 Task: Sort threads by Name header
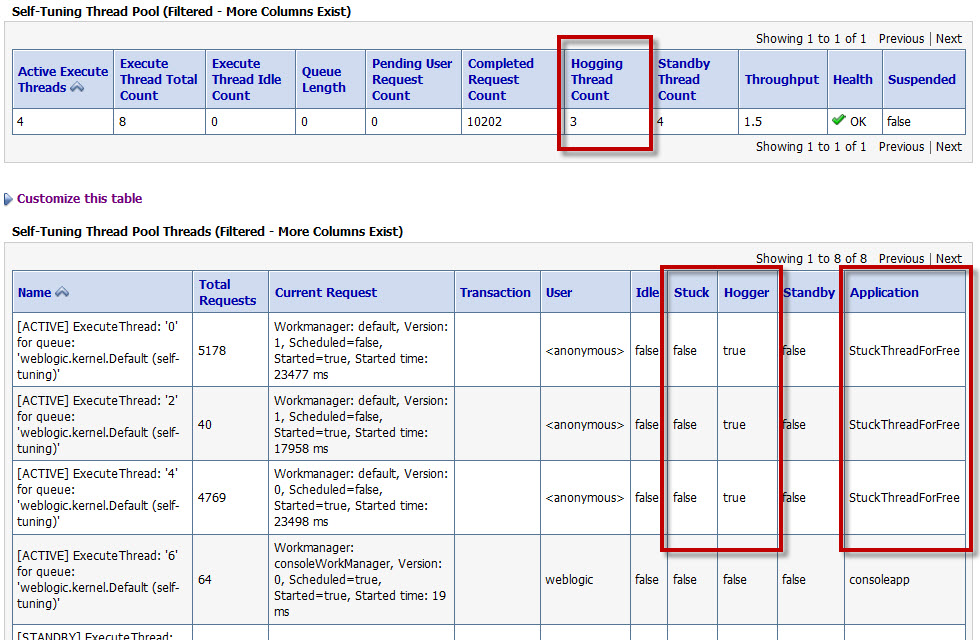click(x=34, y=292)
